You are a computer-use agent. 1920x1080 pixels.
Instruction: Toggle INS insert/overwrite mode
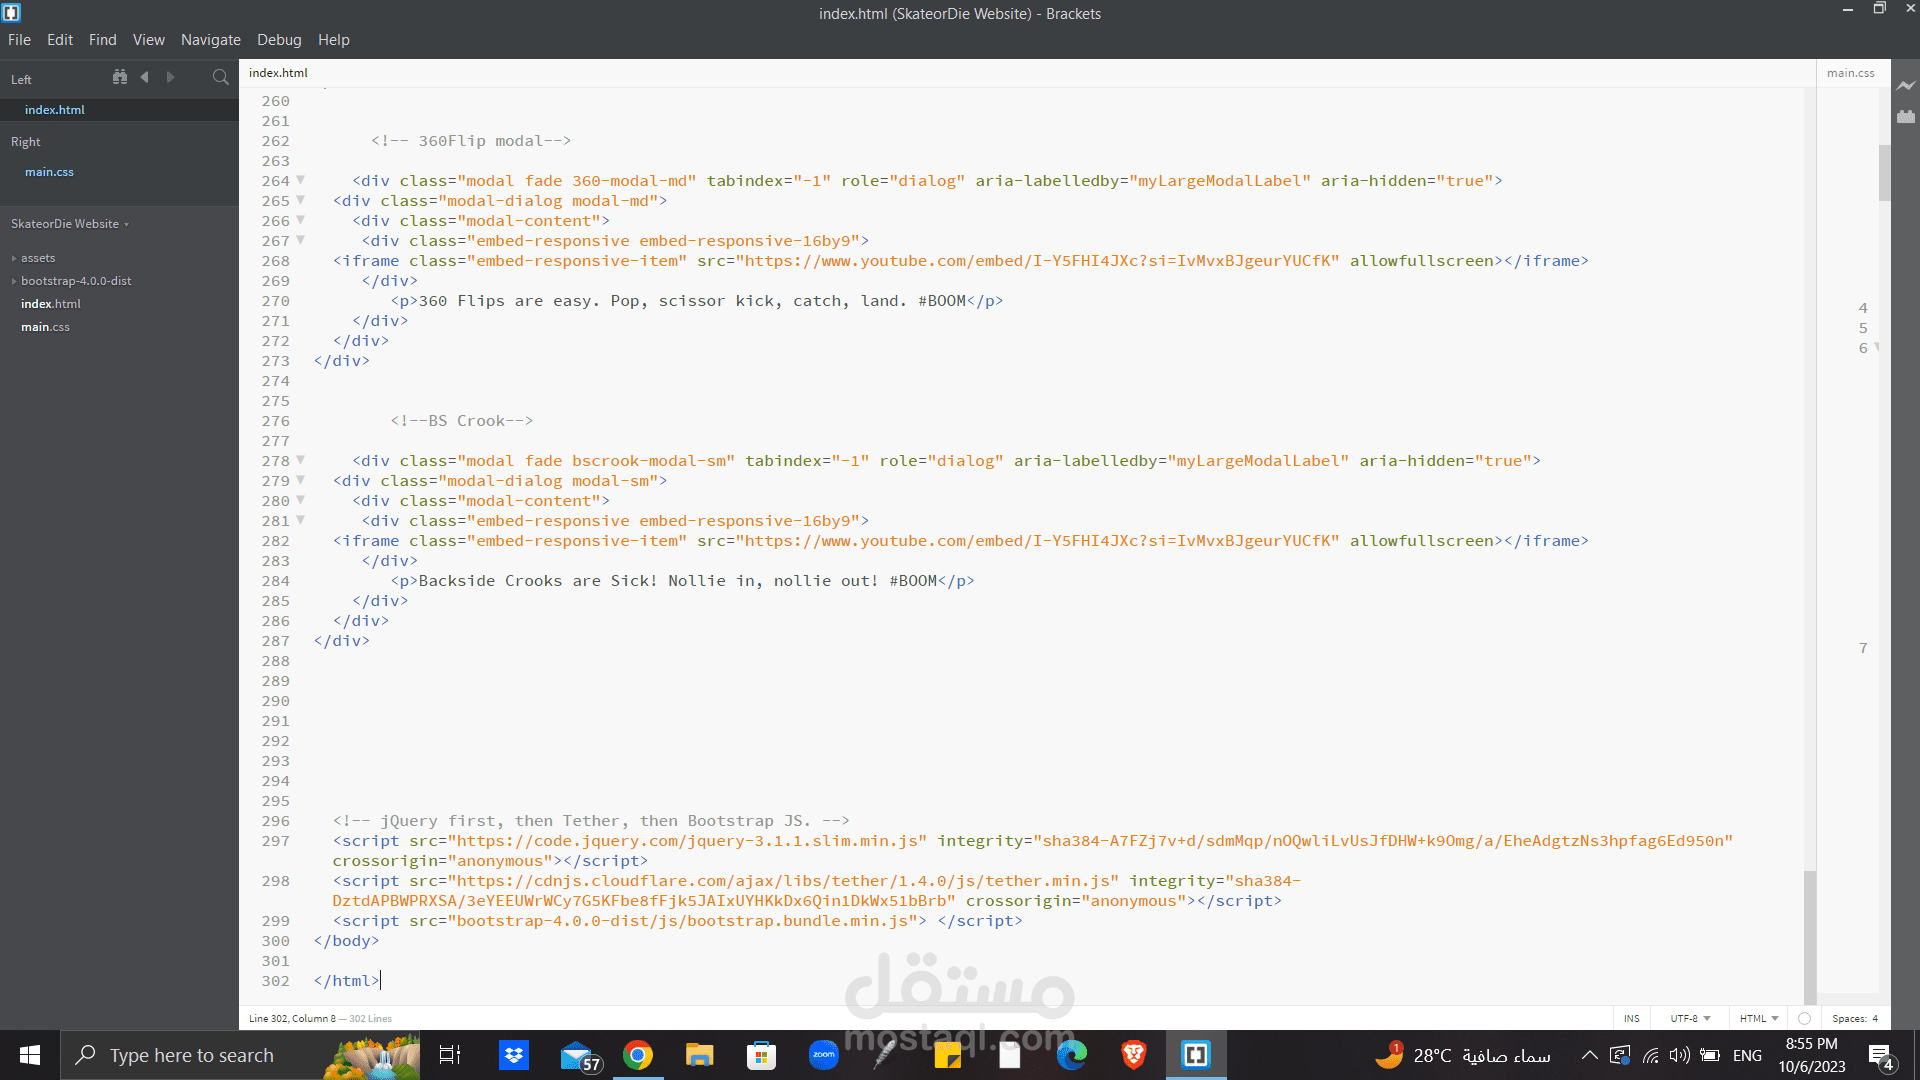pyautogui.click(x=1631, y=1018)
